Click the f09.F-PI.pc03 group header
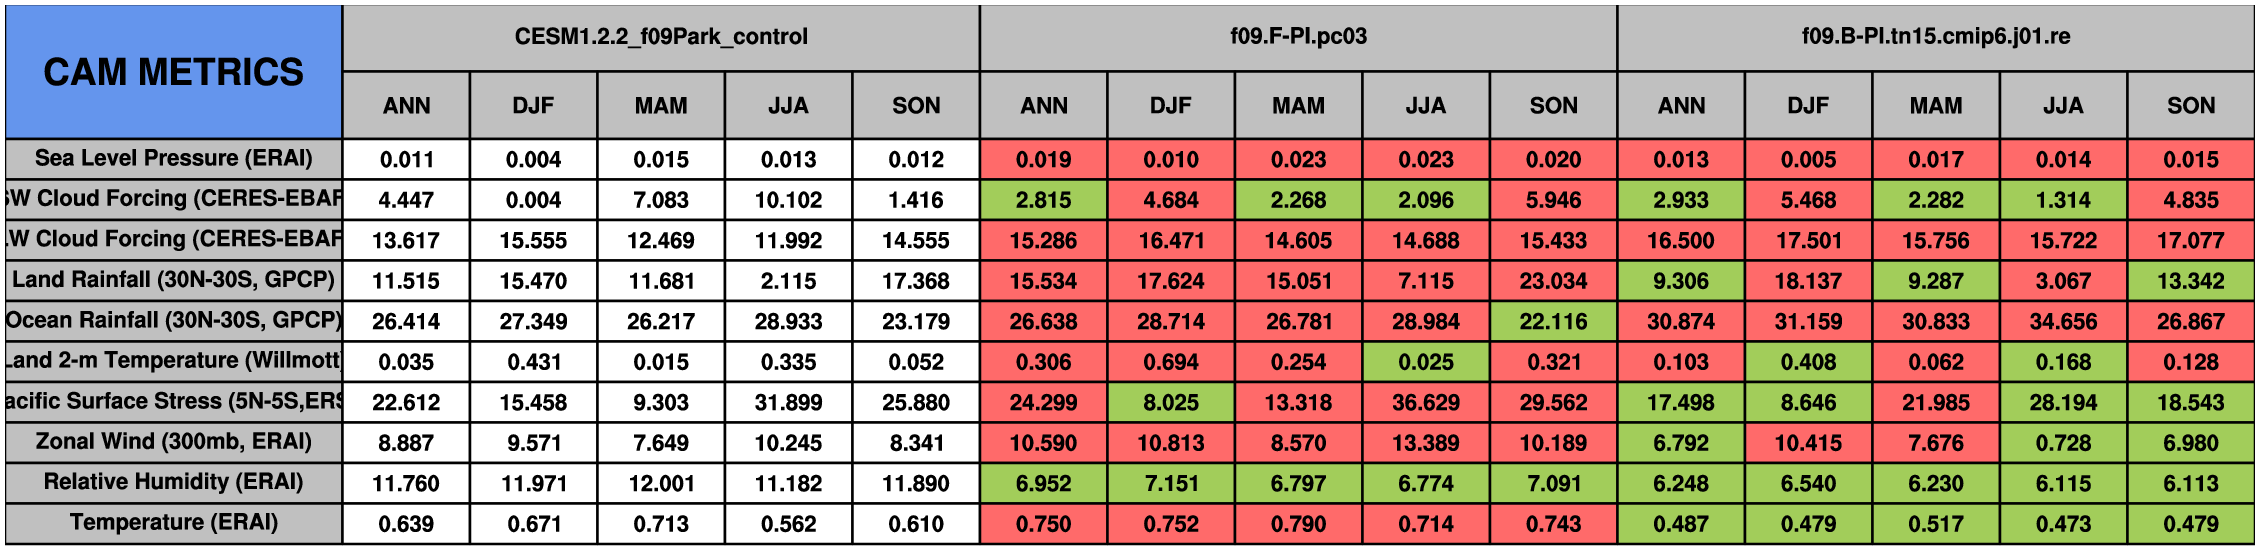The height and width of the screenshot is (551, 2260). pyautogui.click(x=1298, y=37)
